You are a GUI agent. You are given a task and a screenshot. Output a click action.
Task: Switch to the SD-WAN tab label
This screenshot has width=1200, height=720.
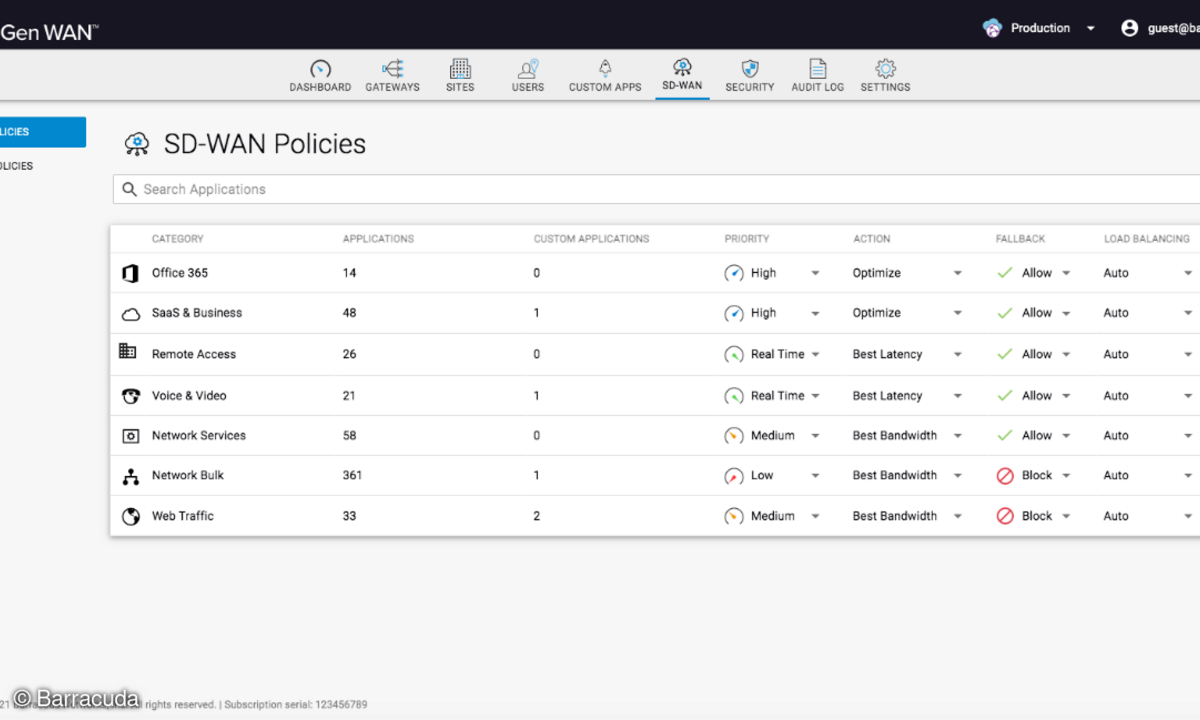click(682, 86)
